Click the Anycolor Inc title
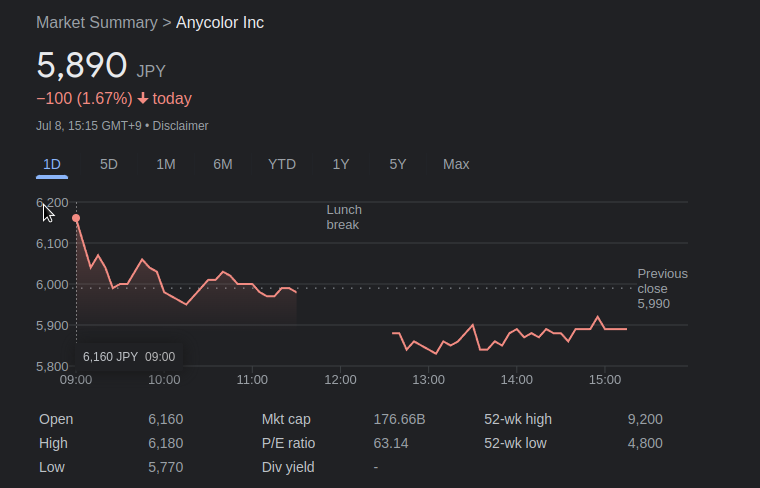 [x=220, y=23]
